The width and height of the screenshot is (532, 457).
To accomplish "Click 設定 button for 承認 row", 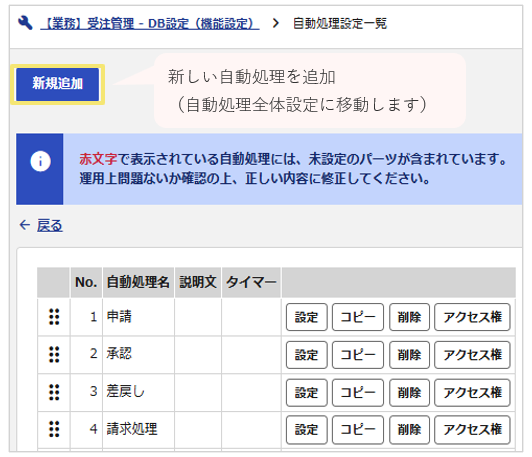I will tap(307, 355).
